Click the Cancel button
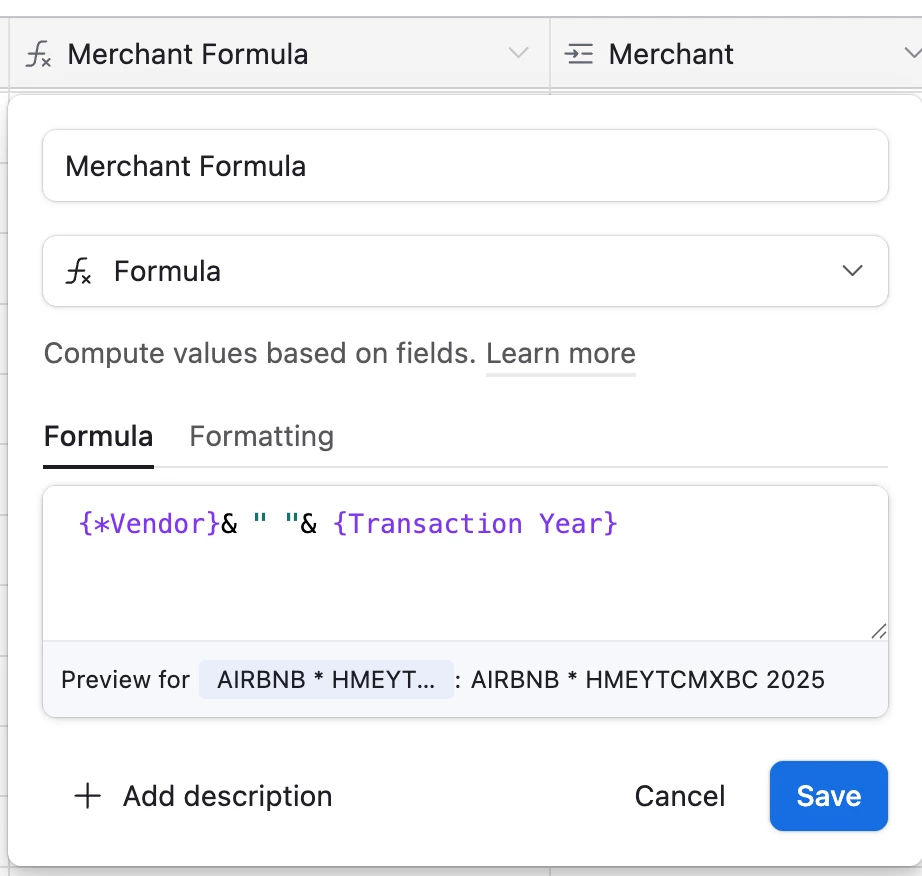 click(x=680, y=796)
